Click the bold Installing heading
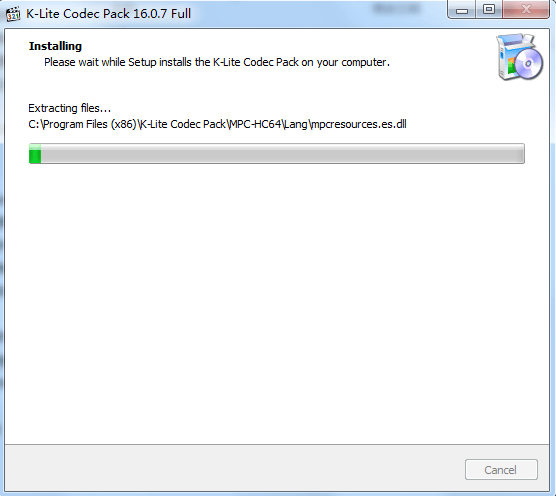Screen dimensions: 556x496 coord(55,46)
